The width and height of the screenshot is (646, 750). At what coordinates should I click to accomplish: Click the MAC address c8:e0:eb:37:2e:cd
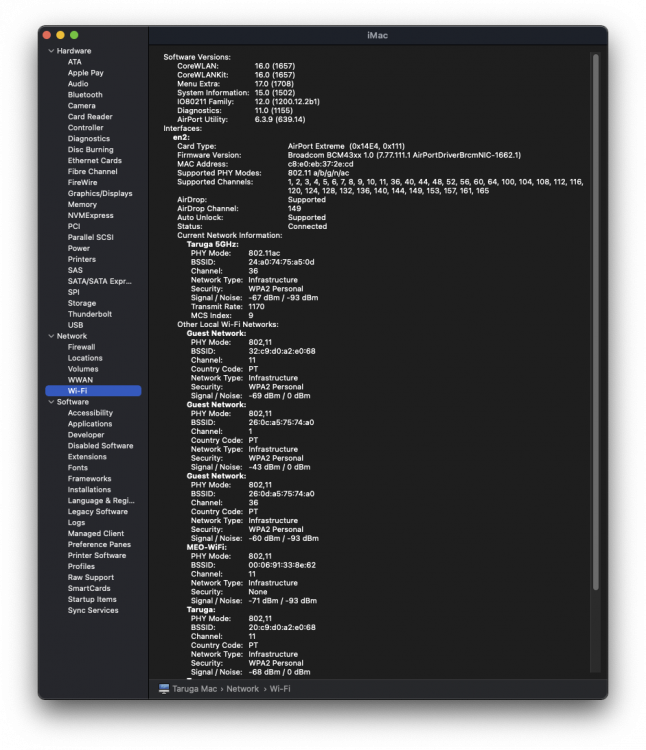[320, 164]
